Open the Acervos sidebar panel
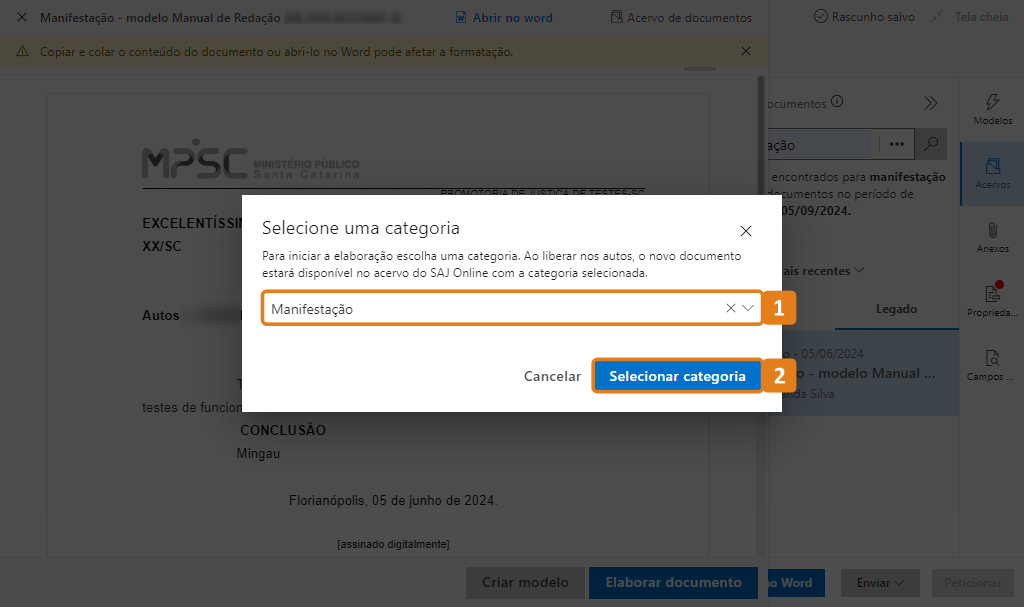Viewport: 1024px width, 607px height. (992, 173)
